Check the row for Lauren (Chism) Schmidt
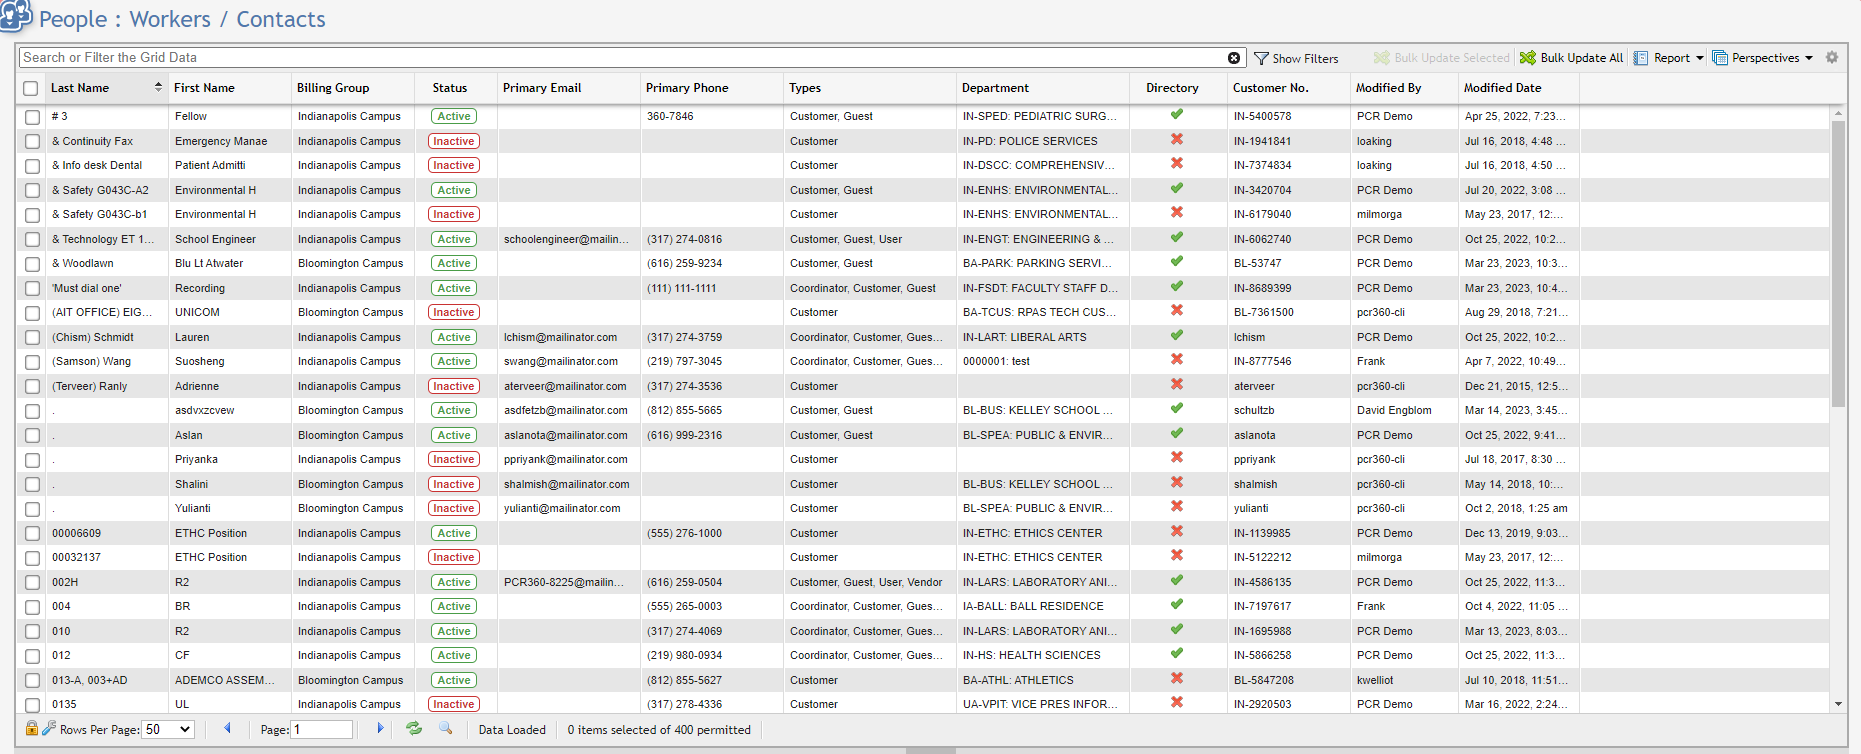Screen dimensions: 1861x754 [33, 338]
